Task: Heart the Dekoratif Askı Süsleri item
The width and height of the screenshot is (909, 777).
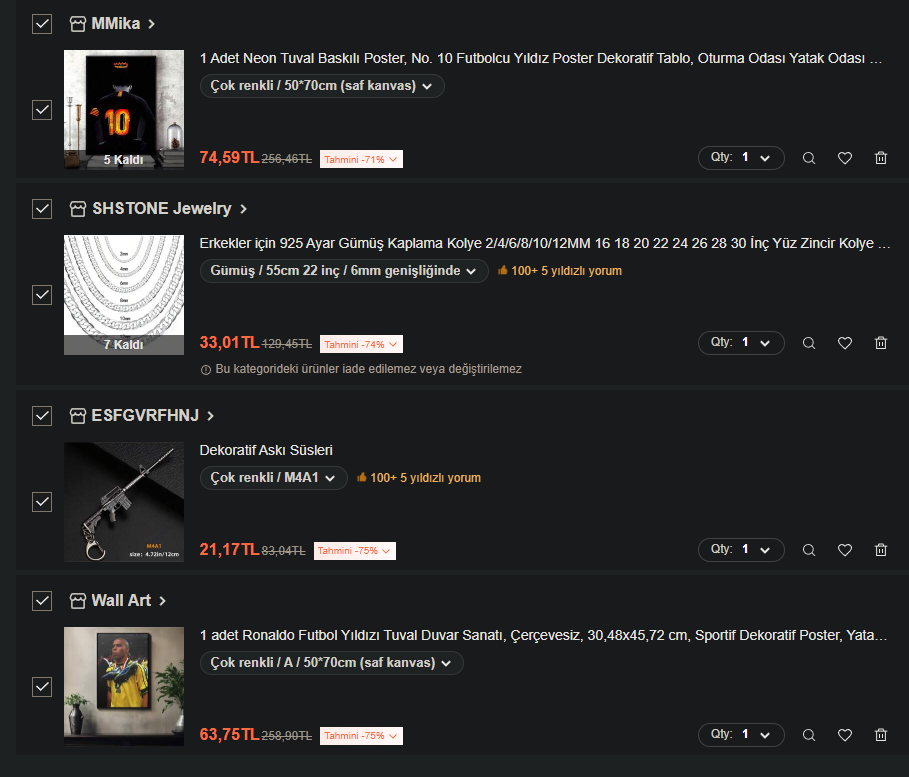Action: [x=845, y=550]
